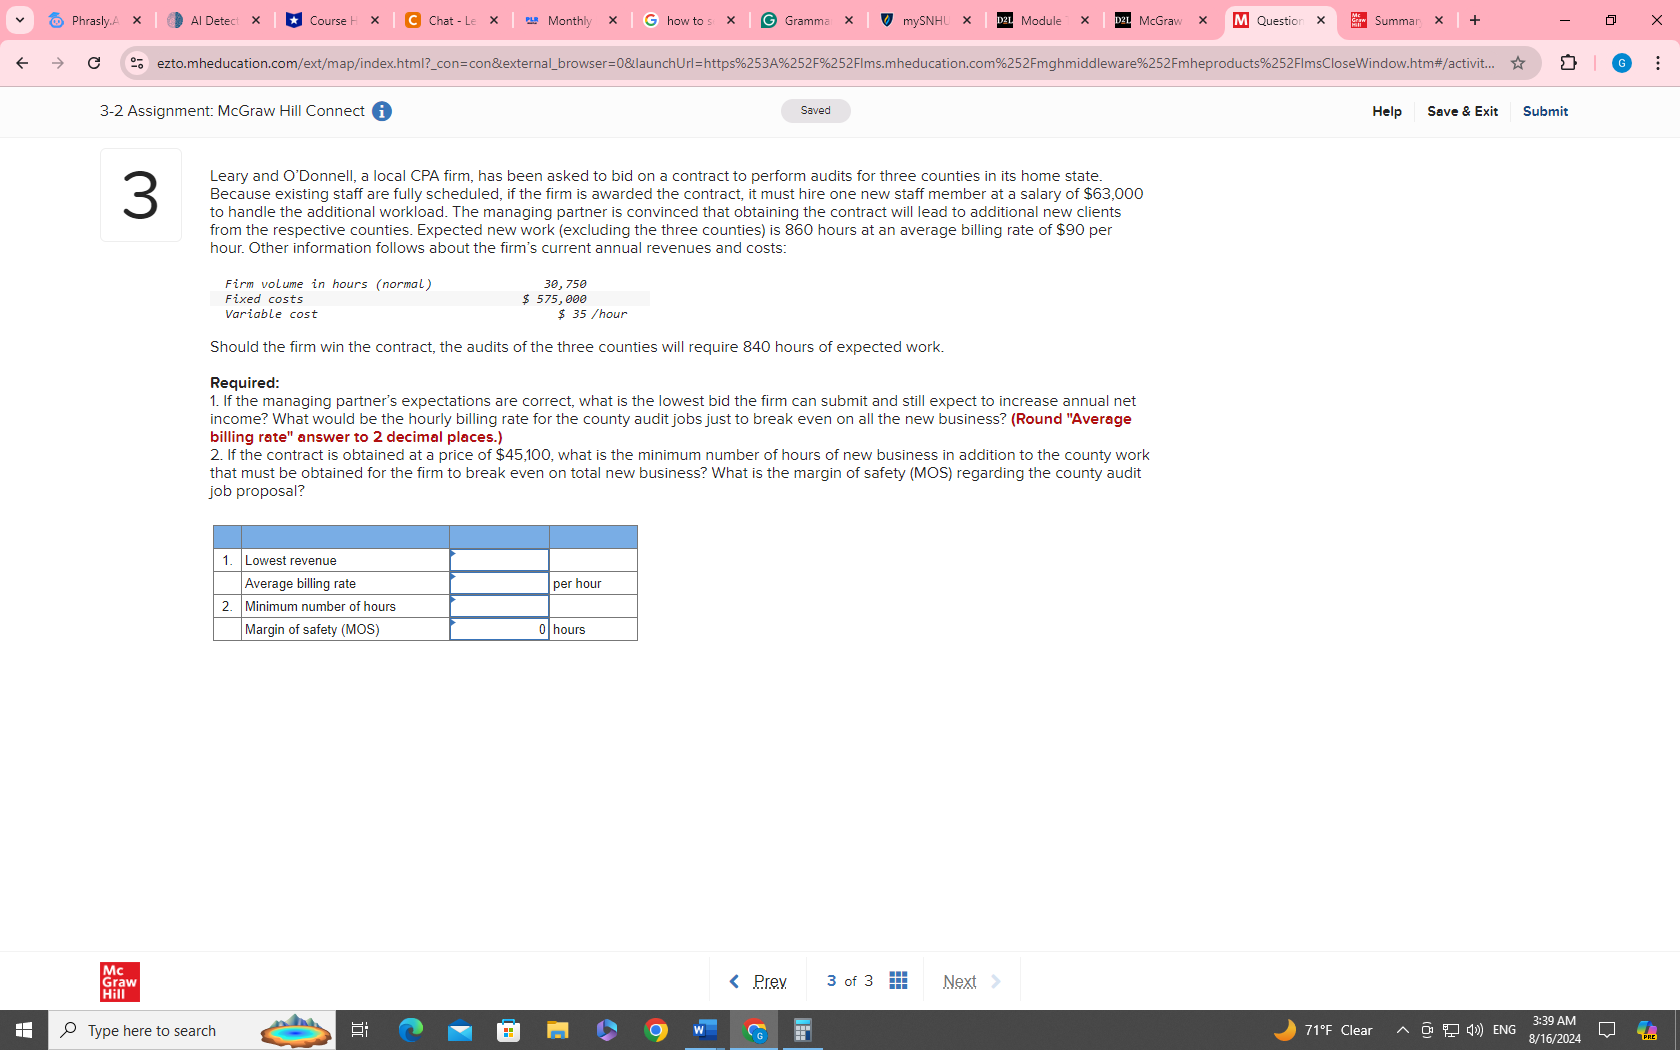Expand the tab search dropdown
1680x1050 pixels.
(x=19, y=20)
